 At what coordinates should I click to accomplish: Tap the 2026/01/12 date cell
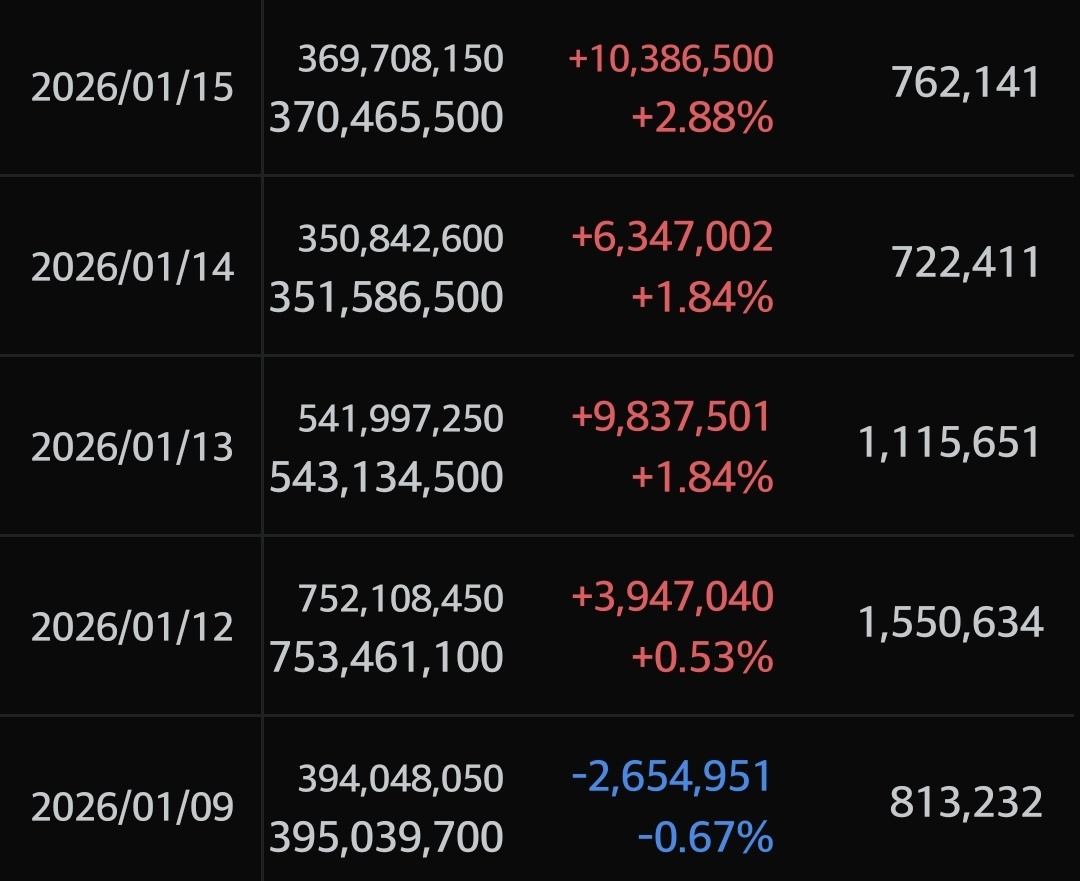pyautogui.click(x=132, y=627)
